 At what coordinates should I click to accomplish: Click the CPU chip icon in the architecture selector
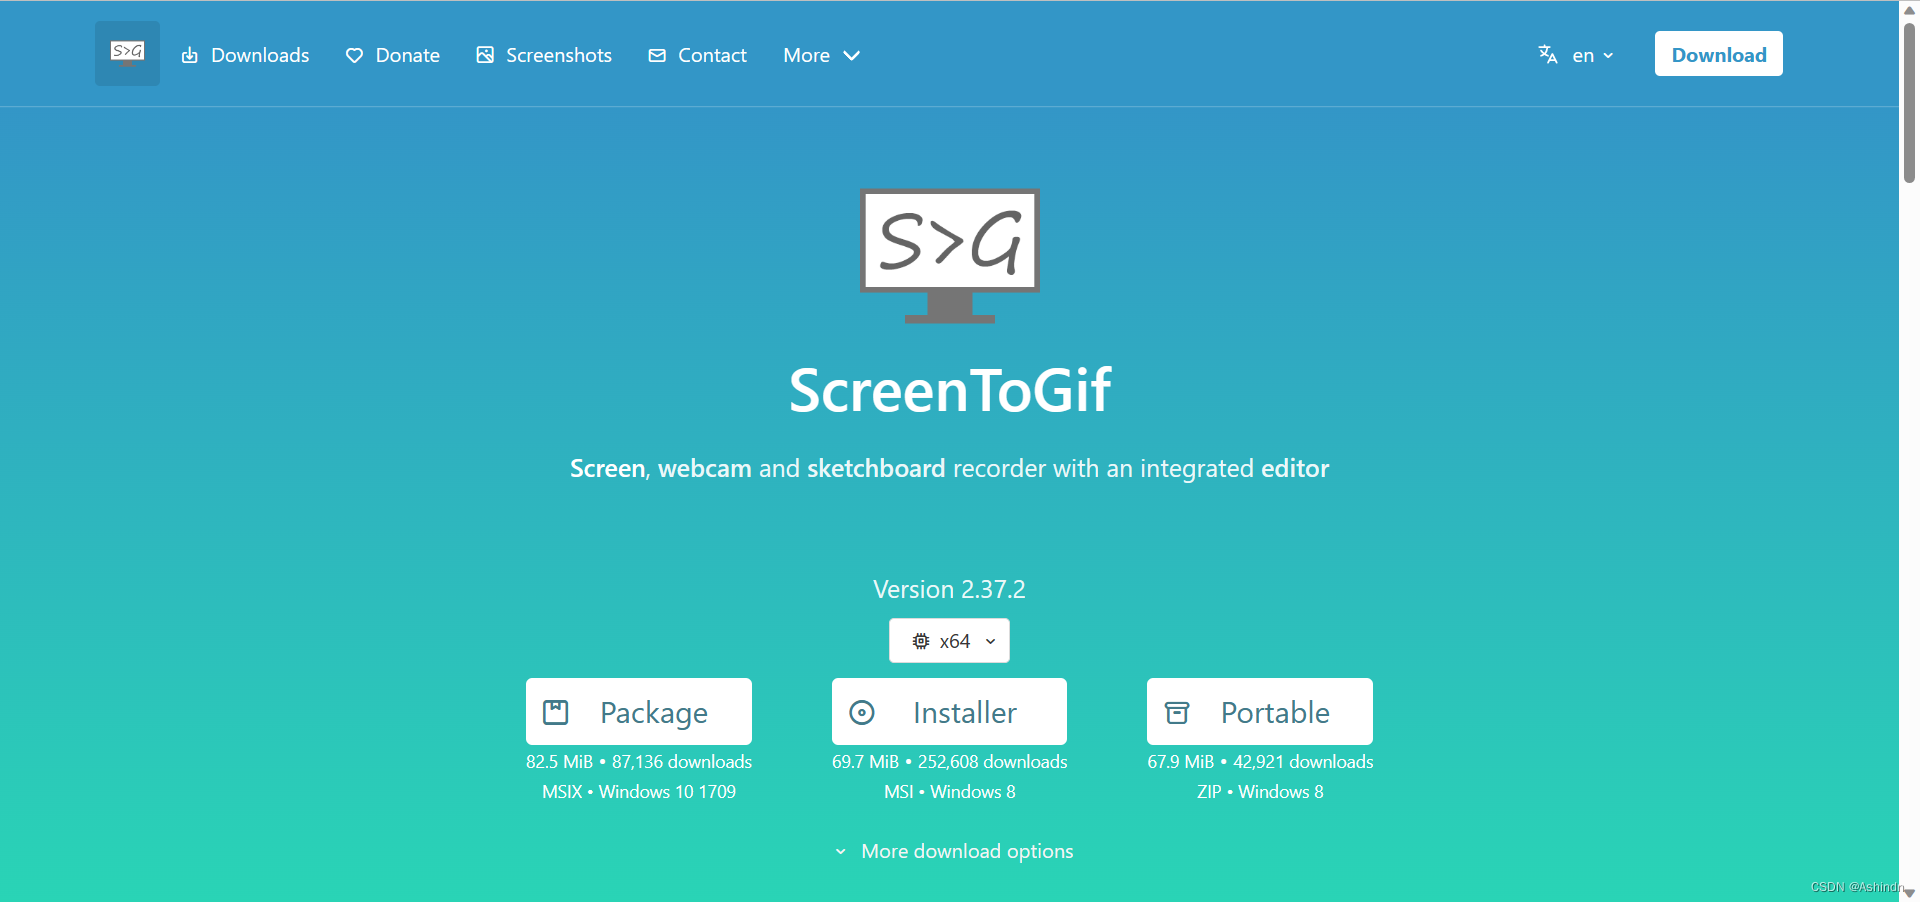(921, 641)
